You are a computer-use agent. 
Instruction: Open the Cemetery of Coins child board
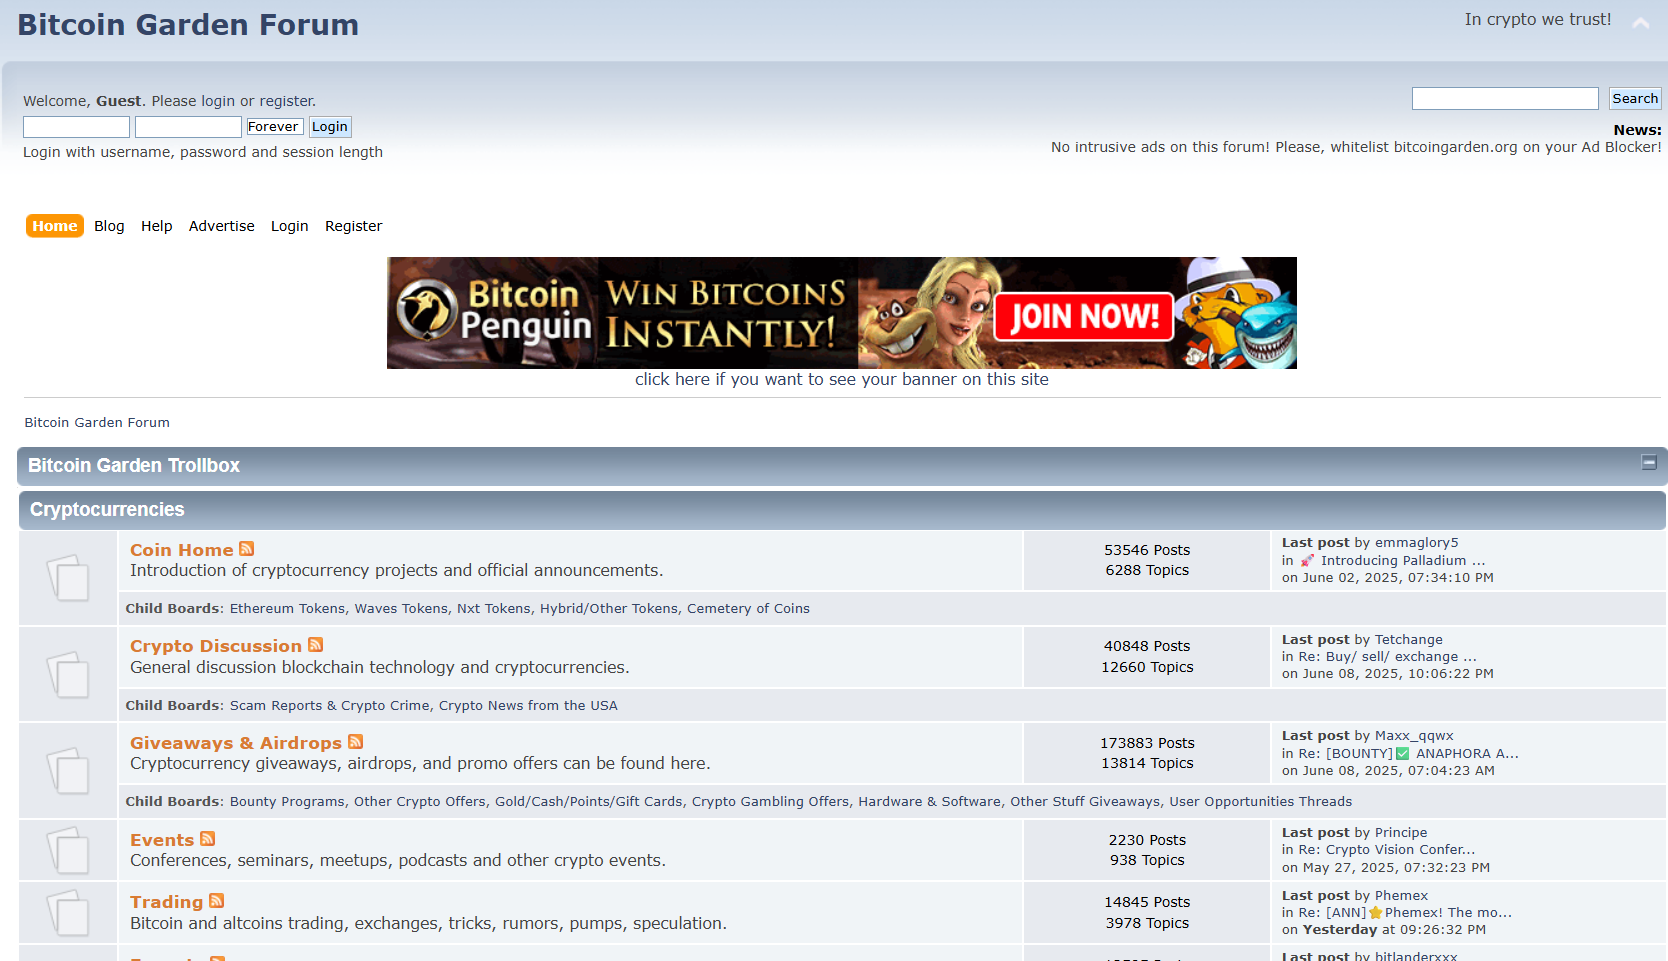click(x=748, y=609)
